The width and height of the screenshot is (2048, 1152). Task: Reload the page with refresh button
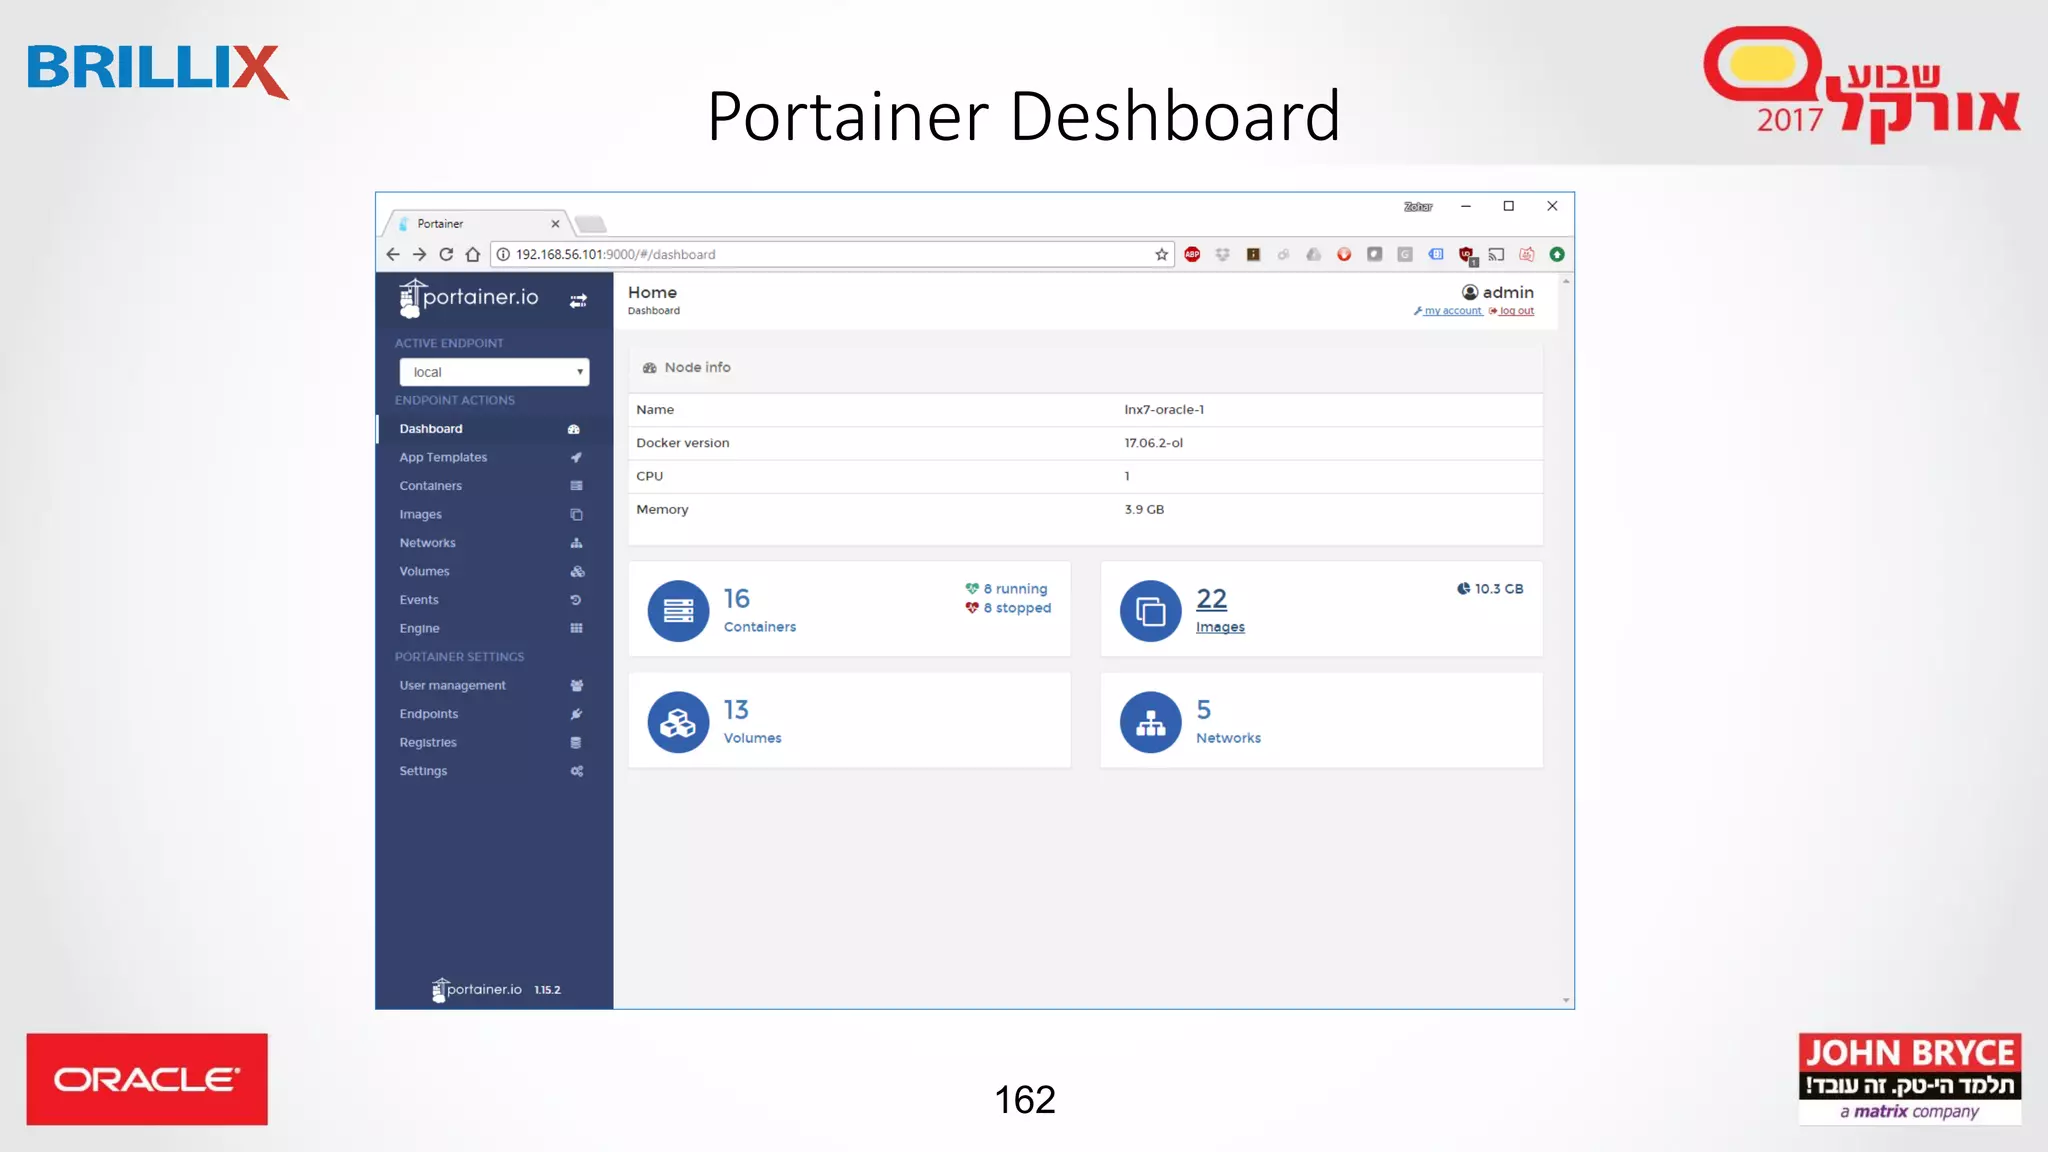point(446,254)
